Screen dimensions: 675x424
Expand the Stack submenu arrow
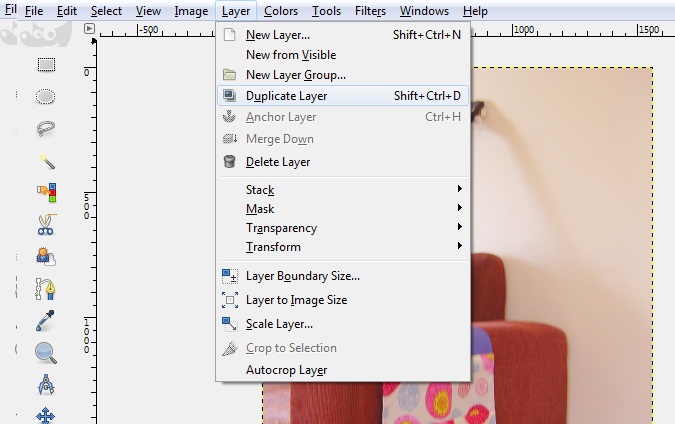pos(460,189)
